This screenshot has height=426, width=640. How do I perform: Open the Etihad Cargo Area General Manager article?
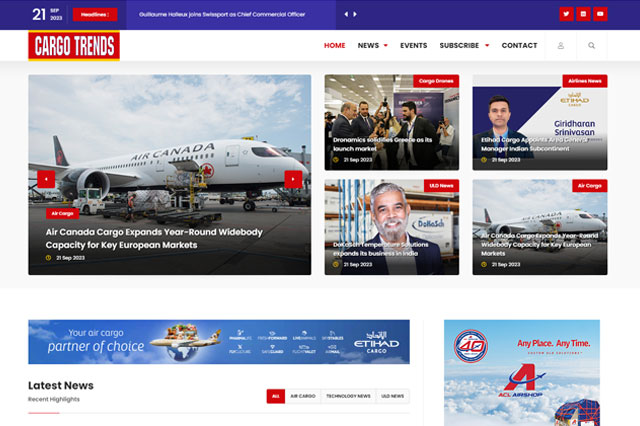(x=534, y=144)
